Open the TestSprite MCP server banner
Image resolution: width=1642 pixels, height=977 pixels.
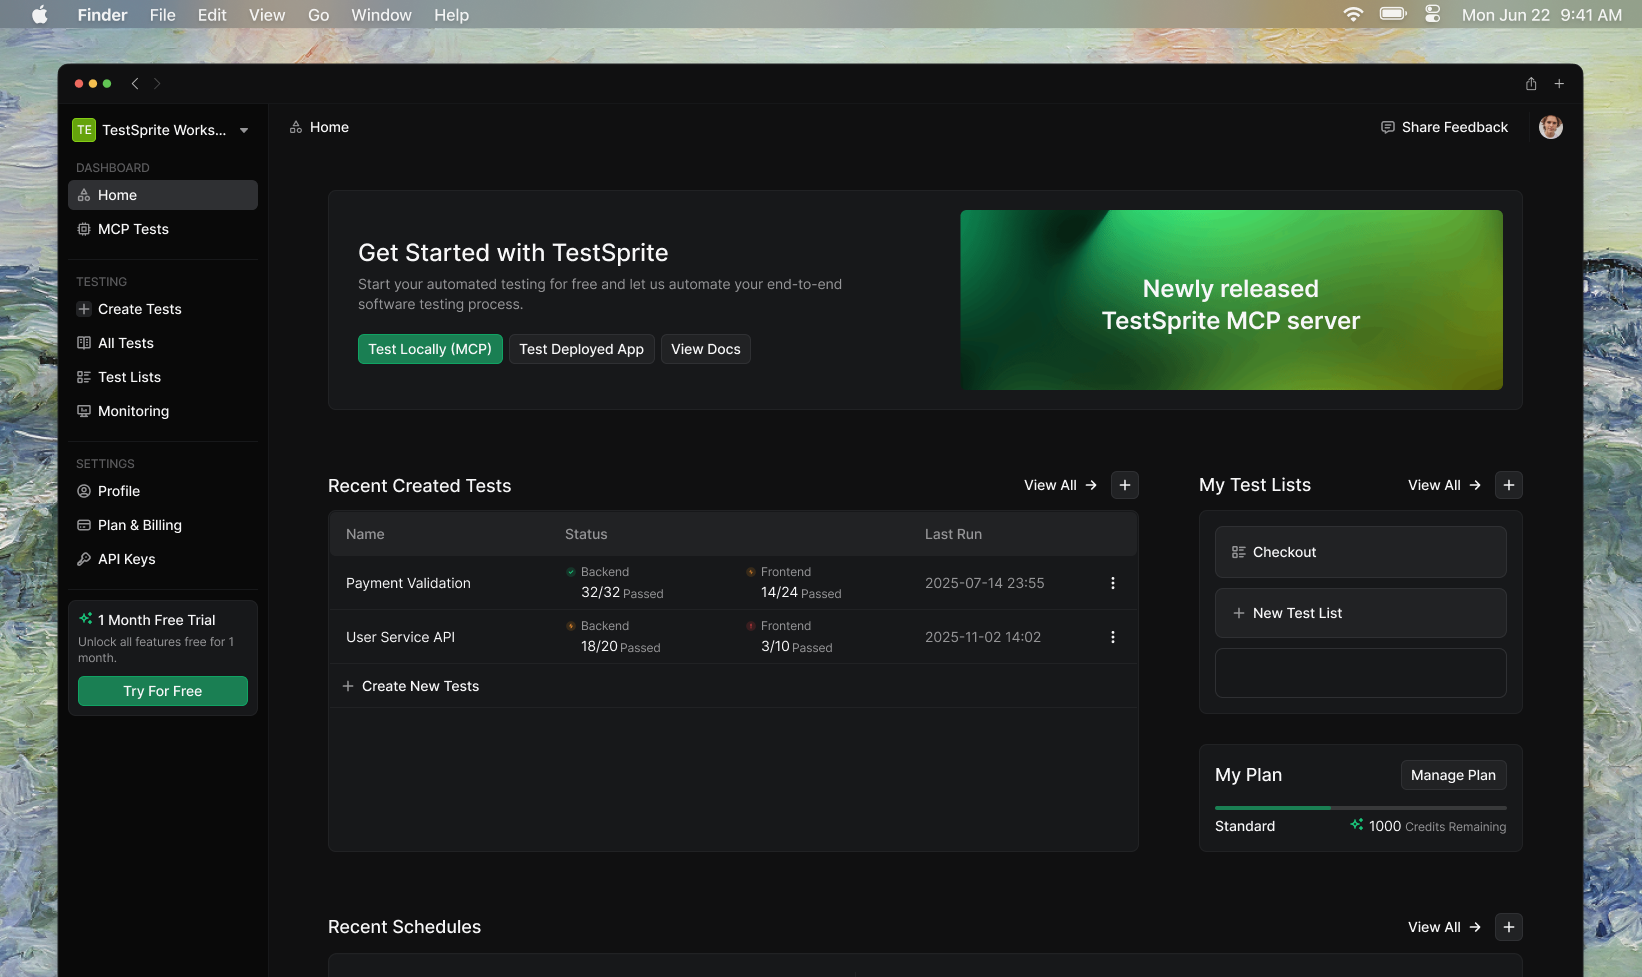click(1231, 300)
